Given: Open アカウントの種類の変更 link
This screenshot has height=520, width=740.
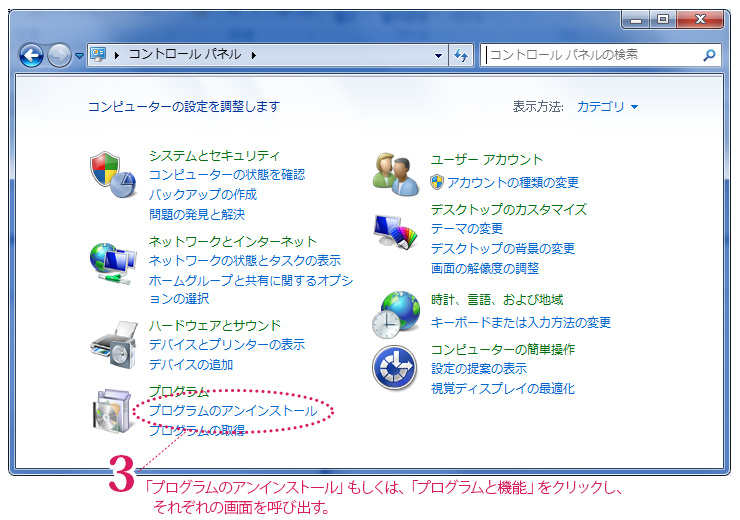Looking at the screenshot, I should point(512,182).
